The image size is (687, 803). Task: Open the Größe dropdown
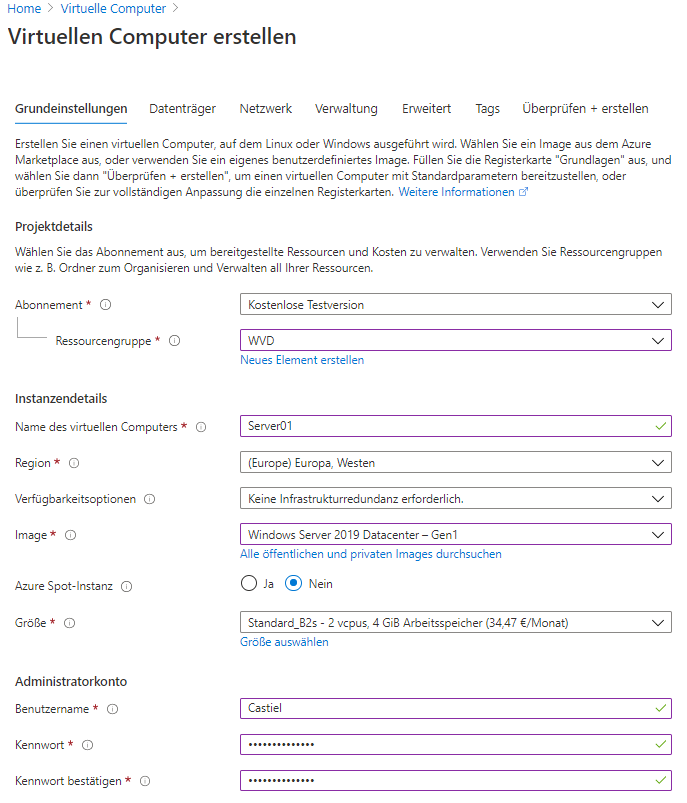coord(455,622)
